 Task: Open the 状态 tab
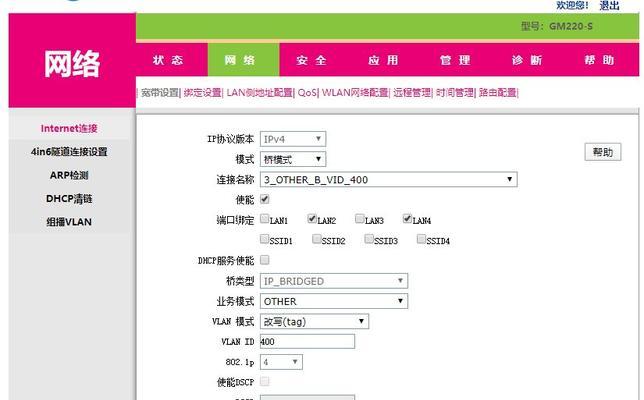pos(168,60)
